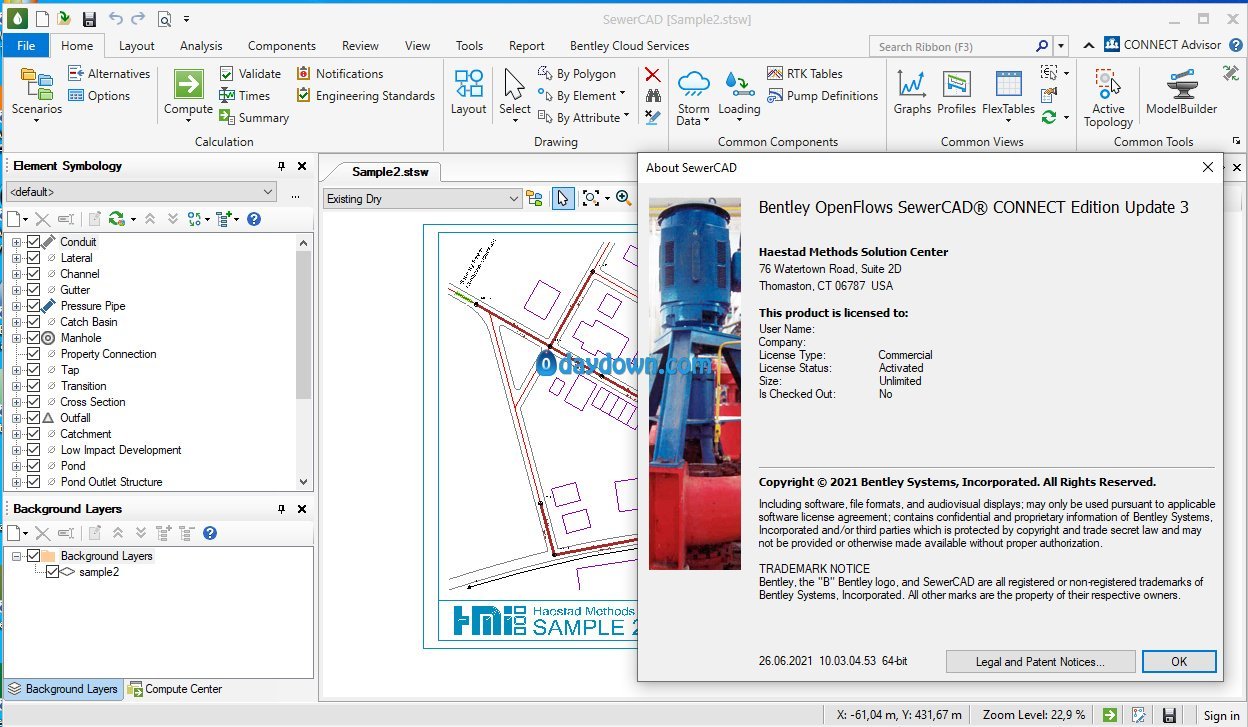Open RTK Tables
The image size is (1248, 727).
tap(805, 73)
